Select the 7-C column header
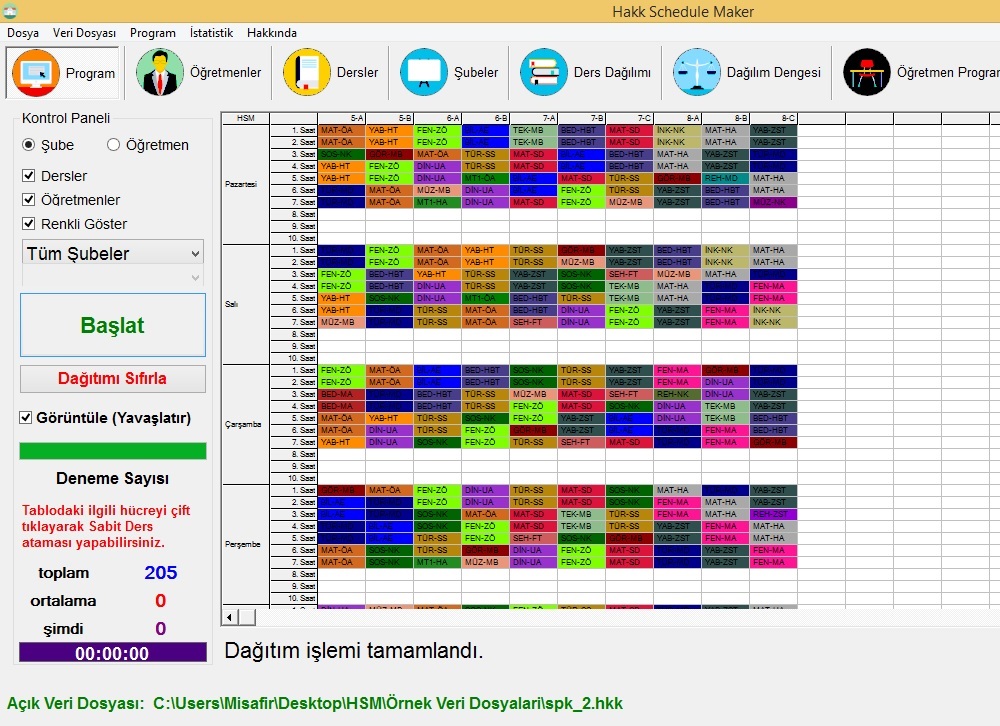 629,118
